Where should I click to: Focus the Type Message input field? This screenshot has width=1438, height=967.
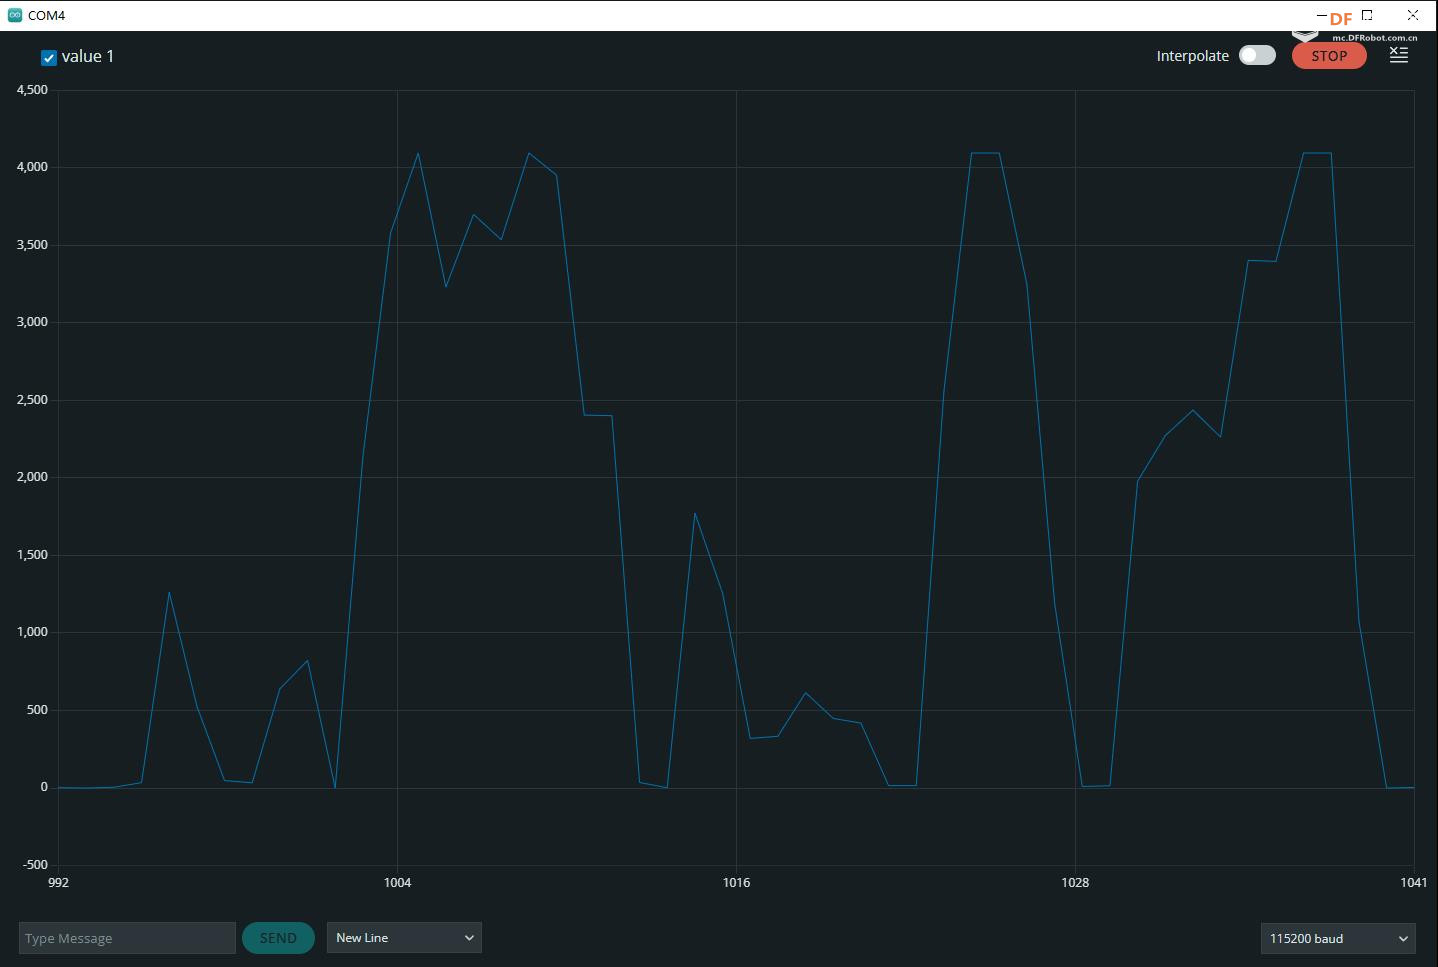click(x=127, y=938)
